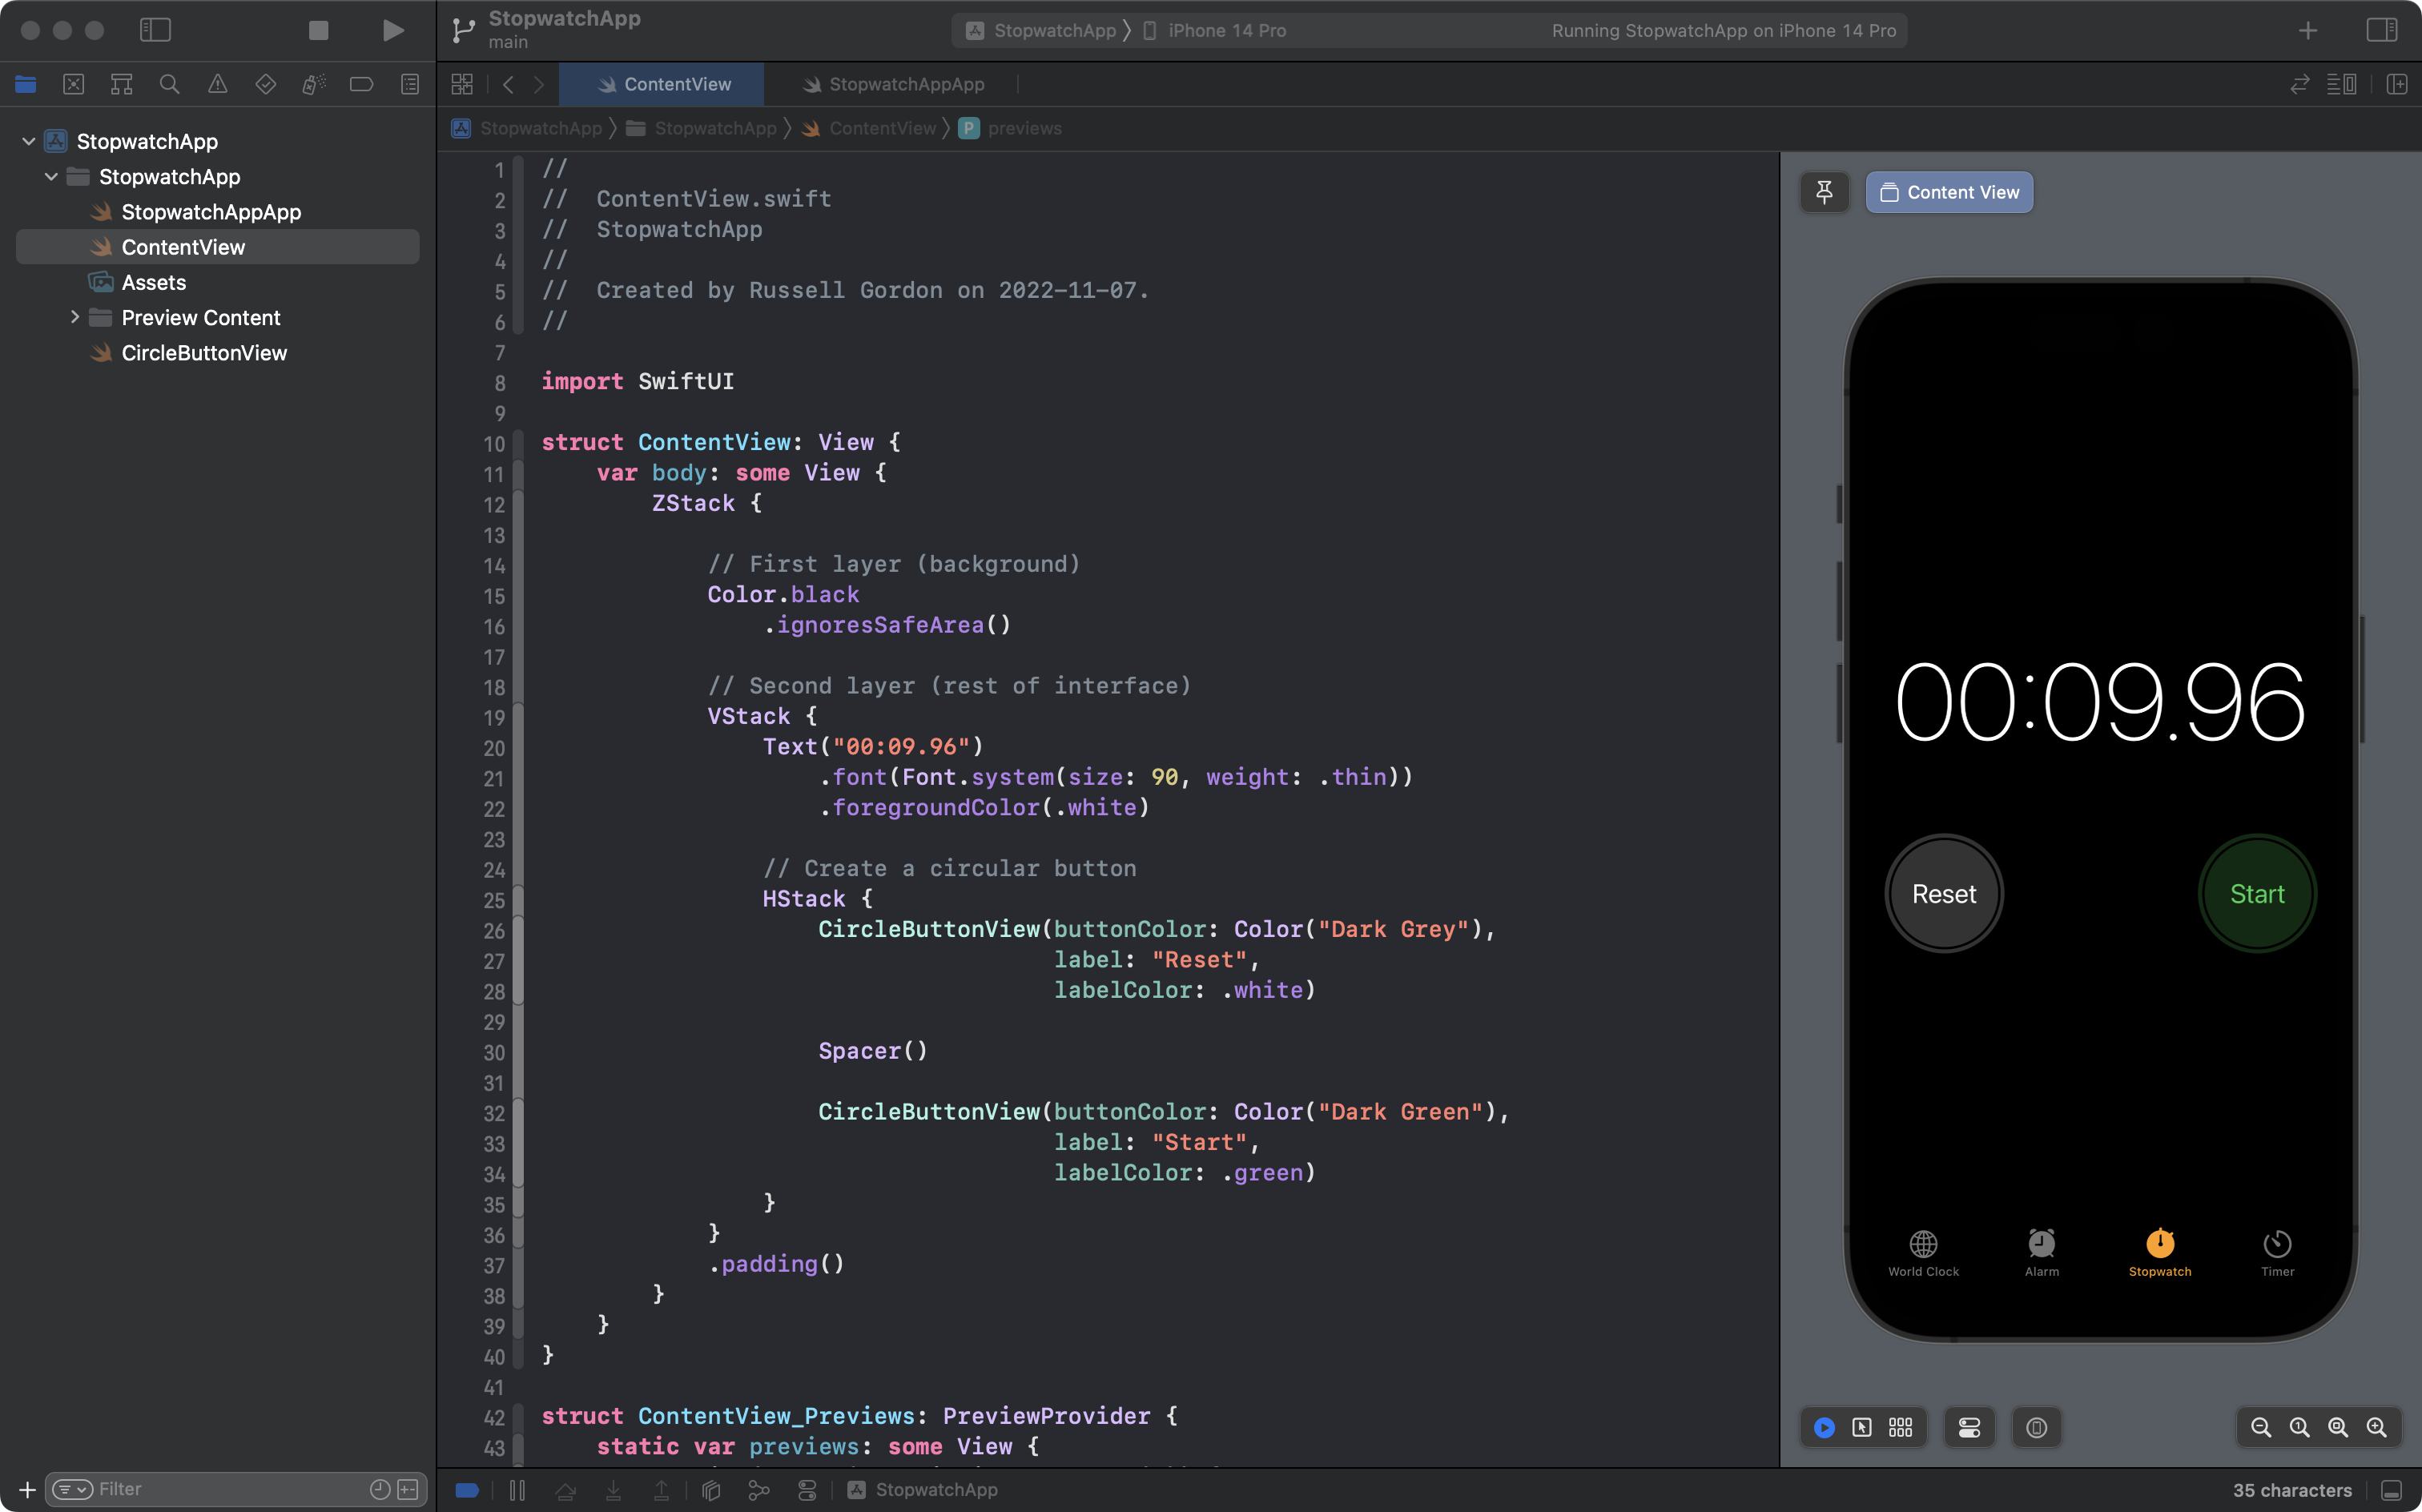Click the Stop button in toolbar
Viewport: 2422px width, 1512px height.
pos(318,31)
